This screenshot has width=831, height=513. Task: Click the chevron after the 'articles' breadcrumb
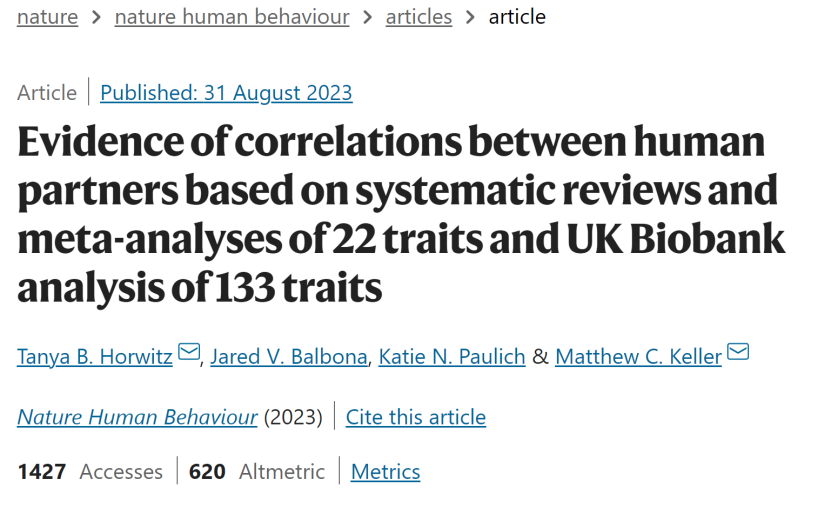470,17
